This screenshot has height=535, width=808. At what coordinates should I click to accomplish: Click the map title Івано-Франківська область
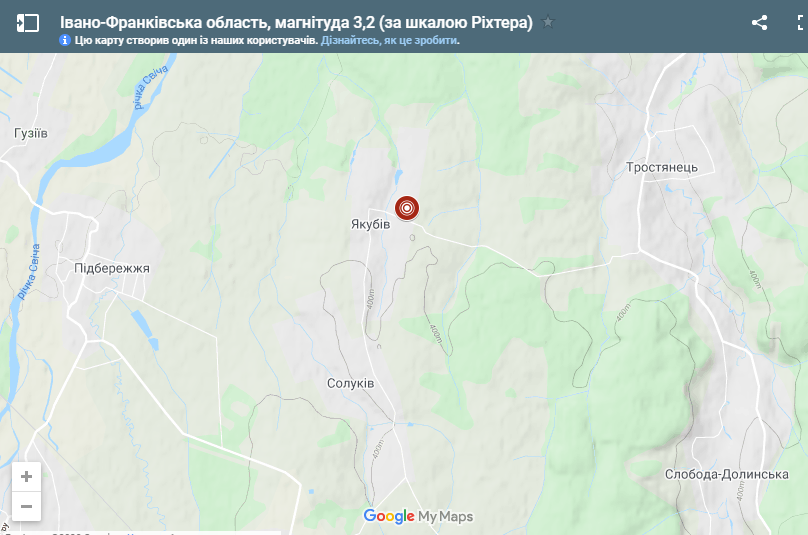click(296, 23)
